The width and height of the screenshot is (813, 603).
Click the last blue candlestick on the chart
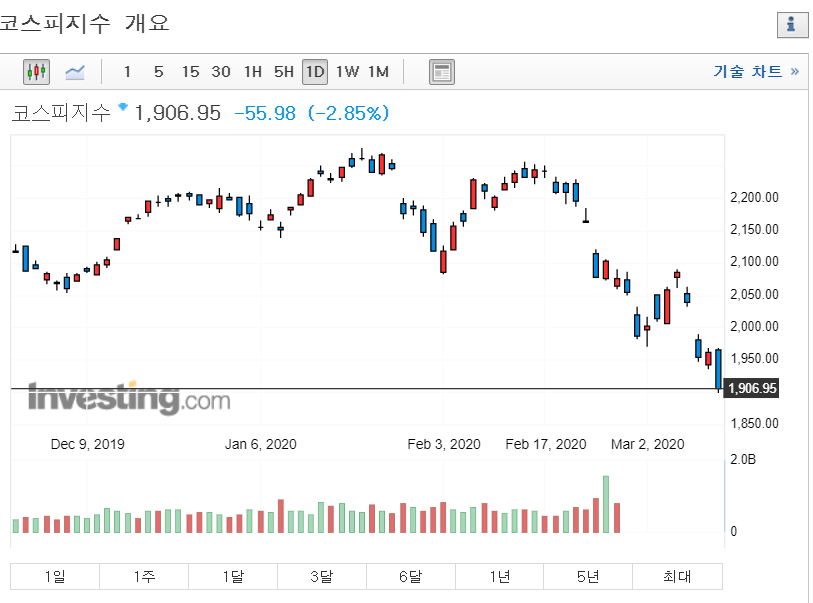718,369
